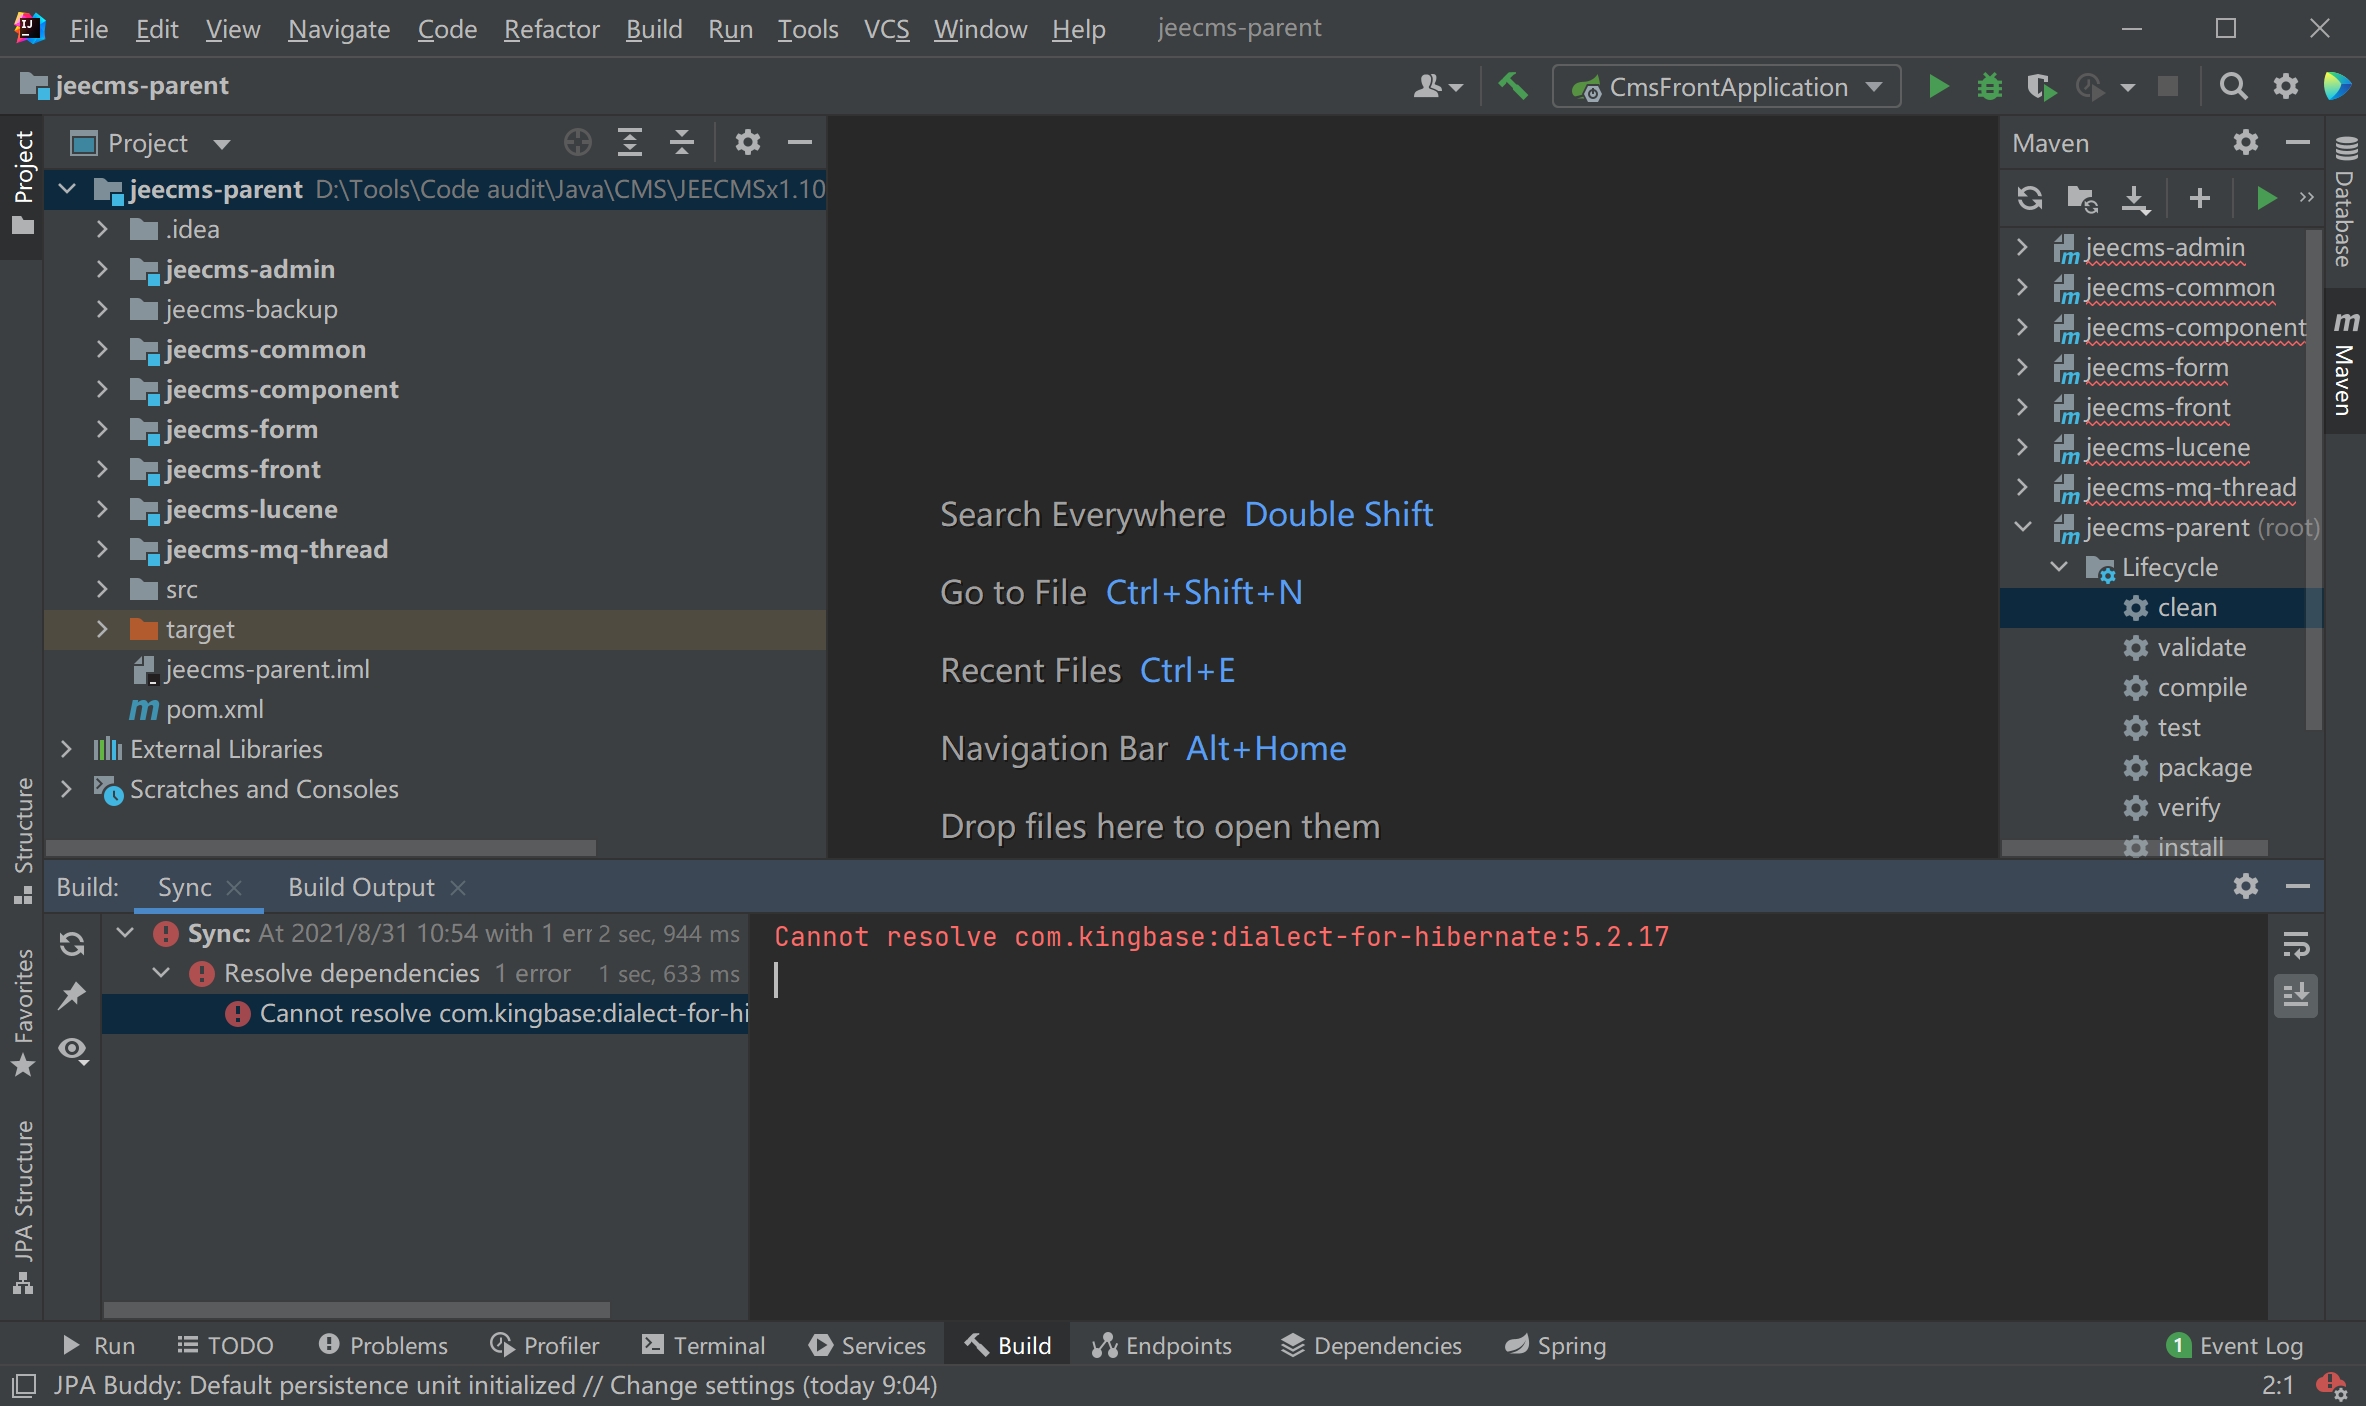
Task: Select pom.xml in the project tree
Action: [x=214, y=709]
